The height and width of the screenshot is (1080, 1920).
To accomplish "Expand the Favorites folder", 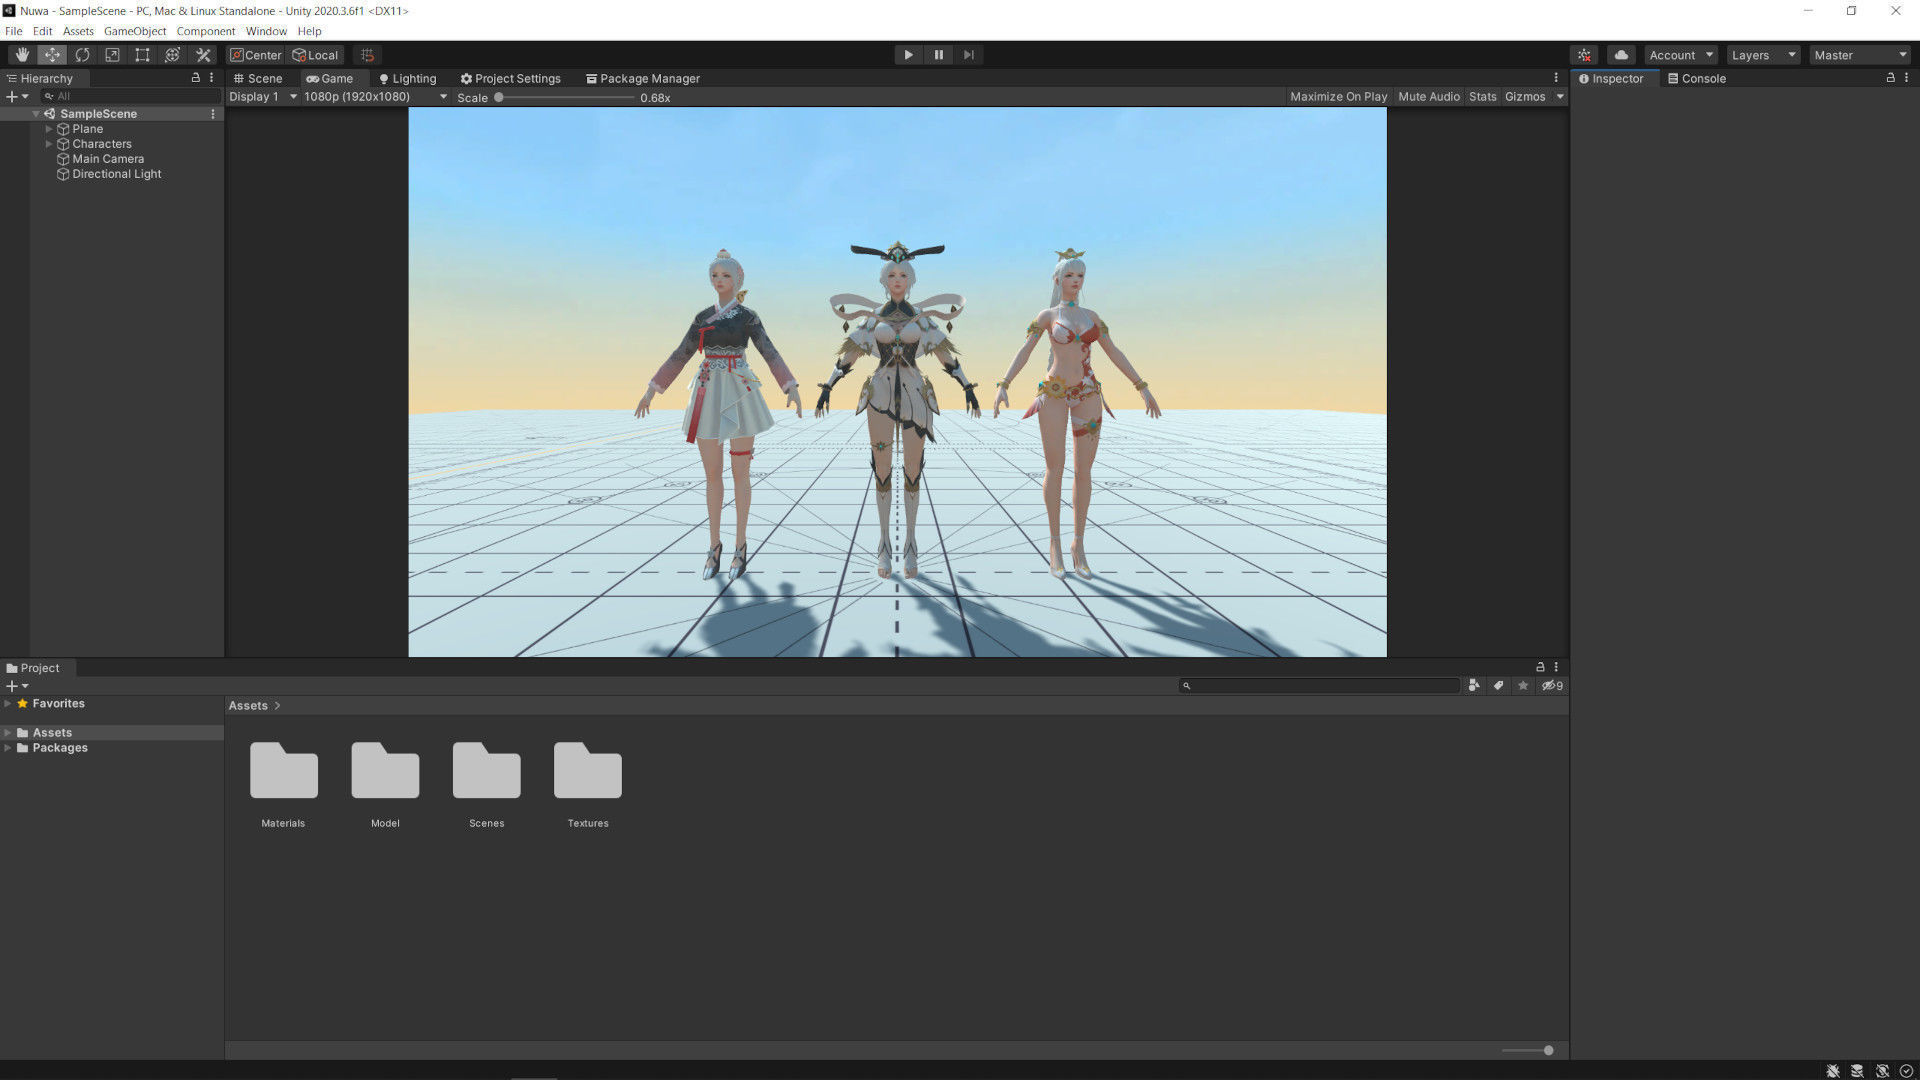I will pos(7,704).
